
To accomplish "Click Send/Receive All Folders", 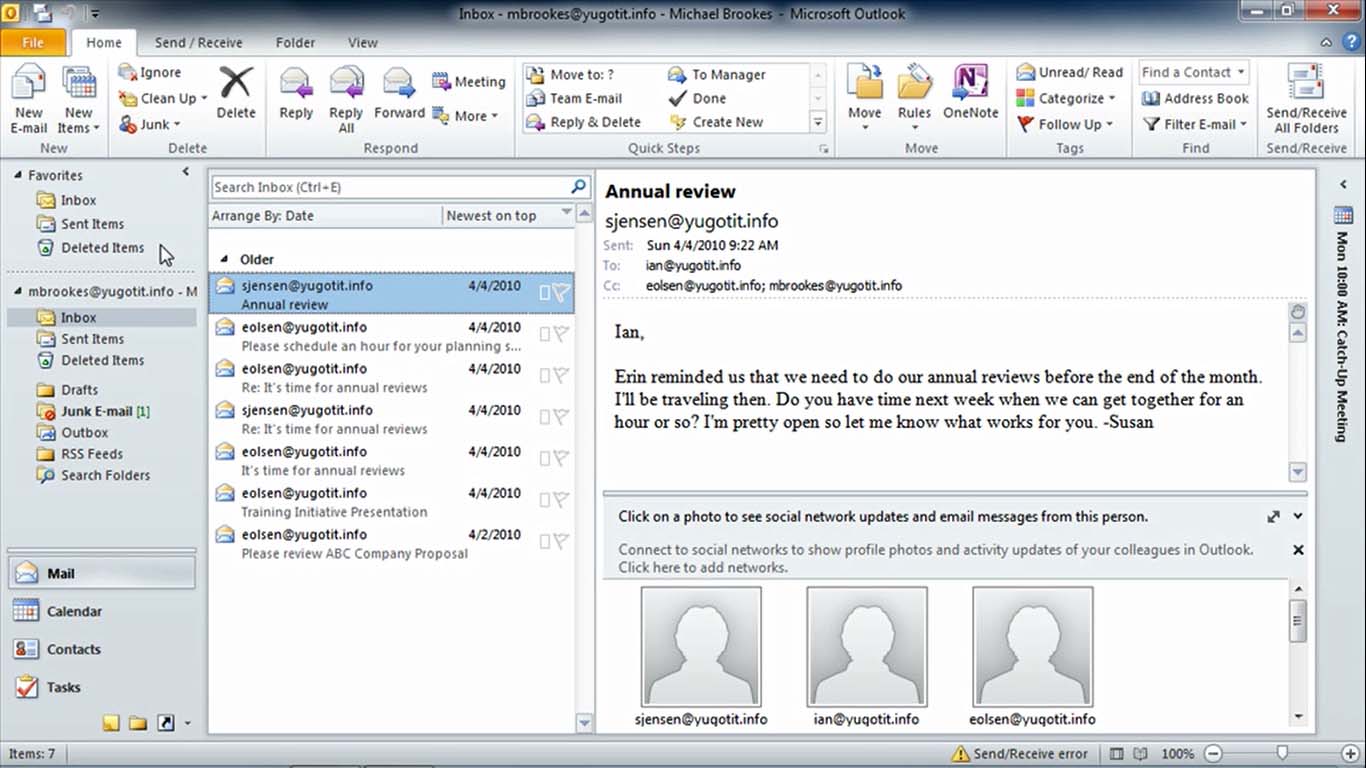I will [1306, 98].
